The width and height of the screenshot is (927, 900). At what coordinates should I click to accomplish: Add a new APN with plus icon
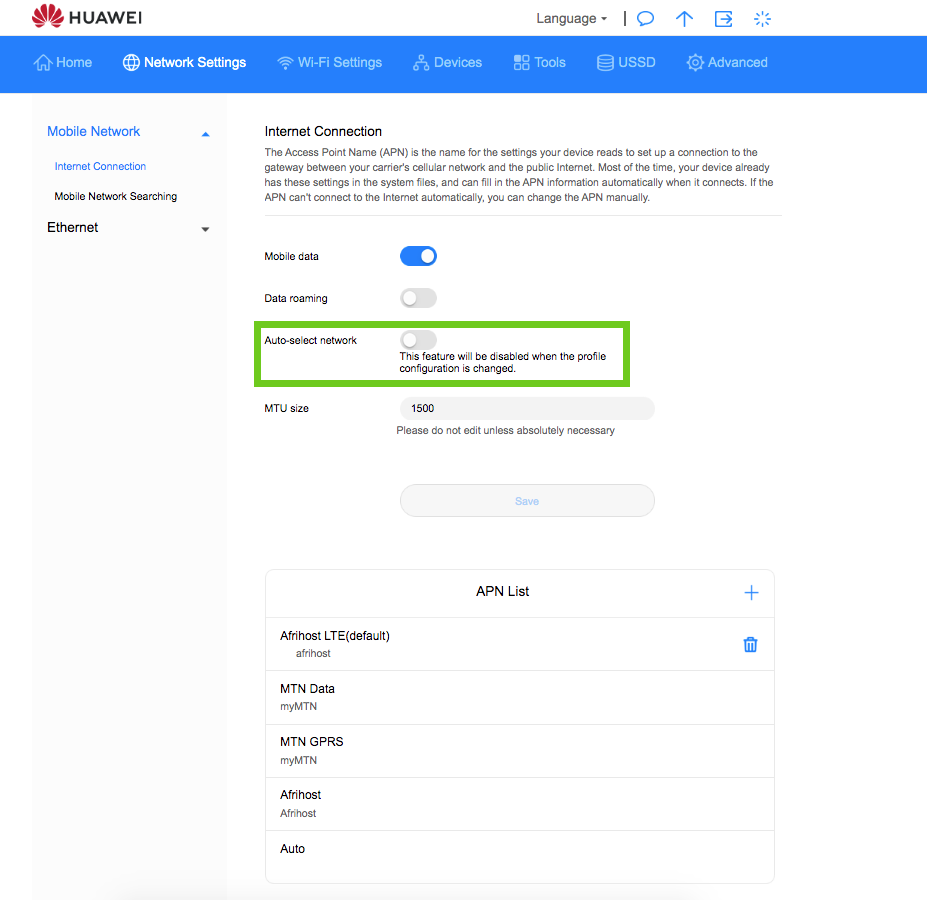point(751,593)
